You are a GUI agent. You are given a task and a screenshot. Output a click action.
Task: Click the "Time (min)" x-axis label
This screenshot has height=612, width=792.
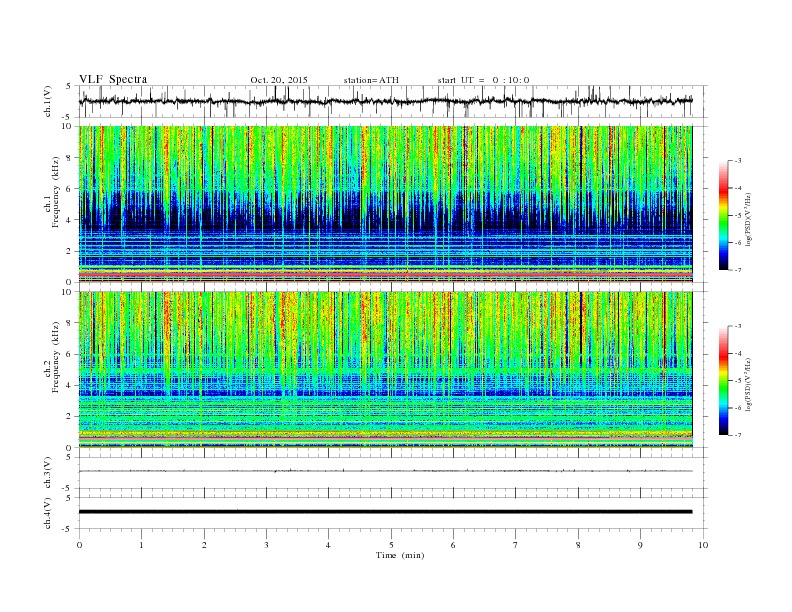click(x=400, y=555)
